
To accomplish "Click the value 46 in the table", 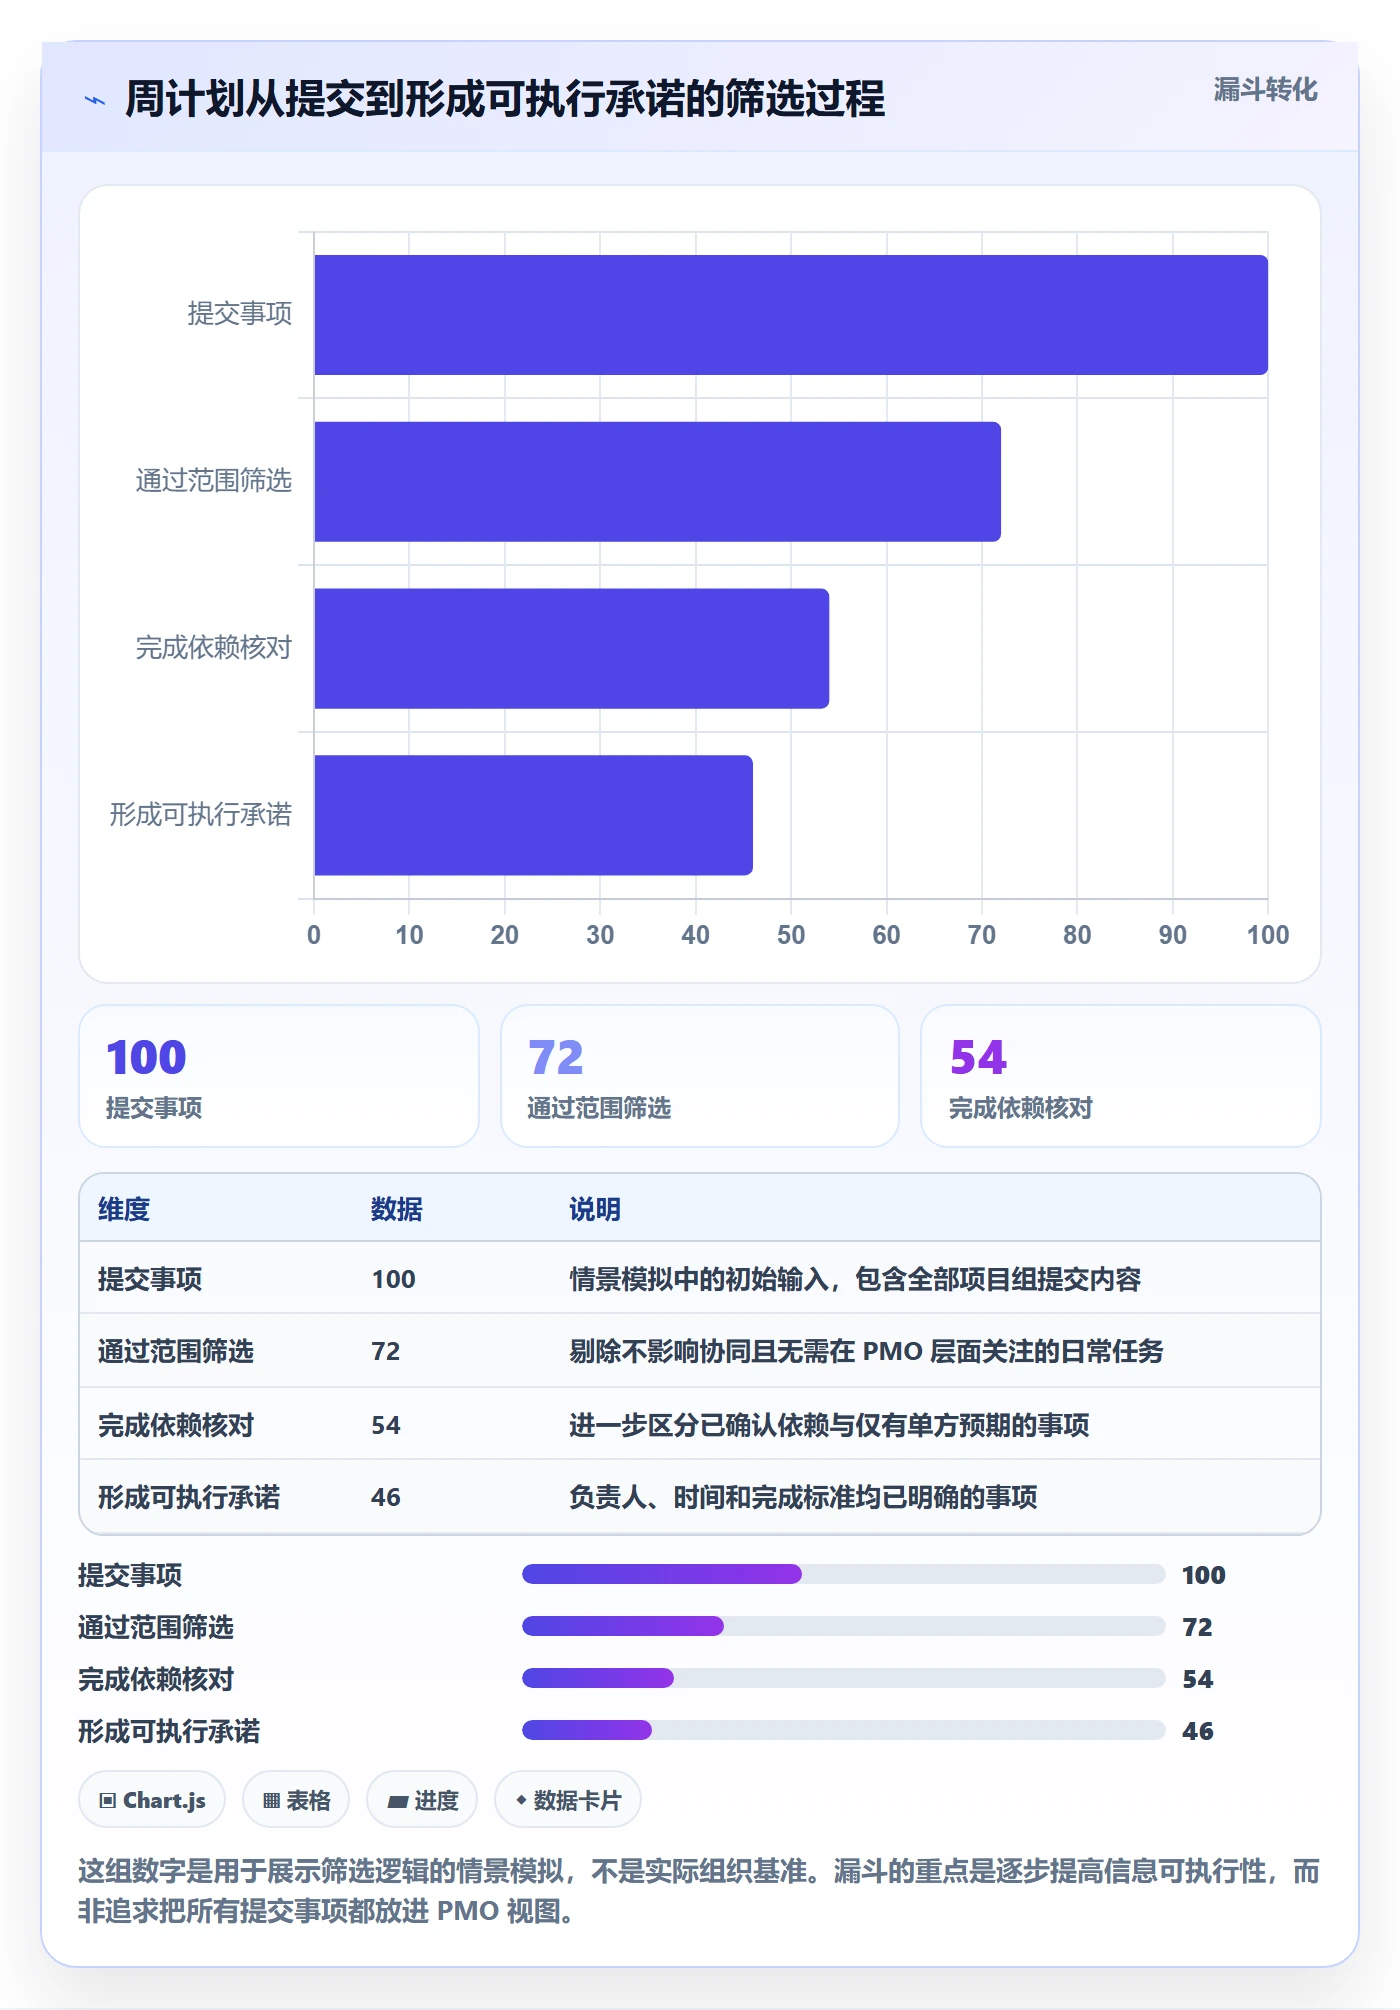I will [386, 1497].
